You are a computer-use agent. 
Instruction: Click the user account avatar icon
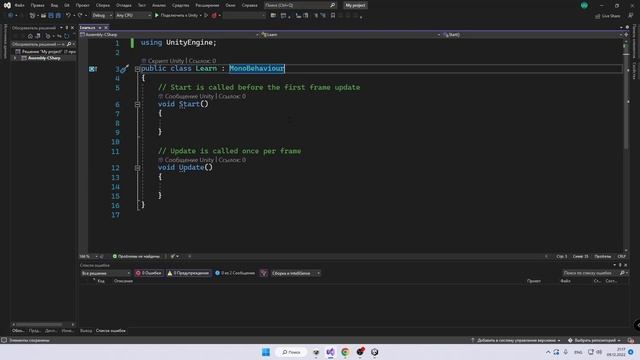[x=584, y=5]
